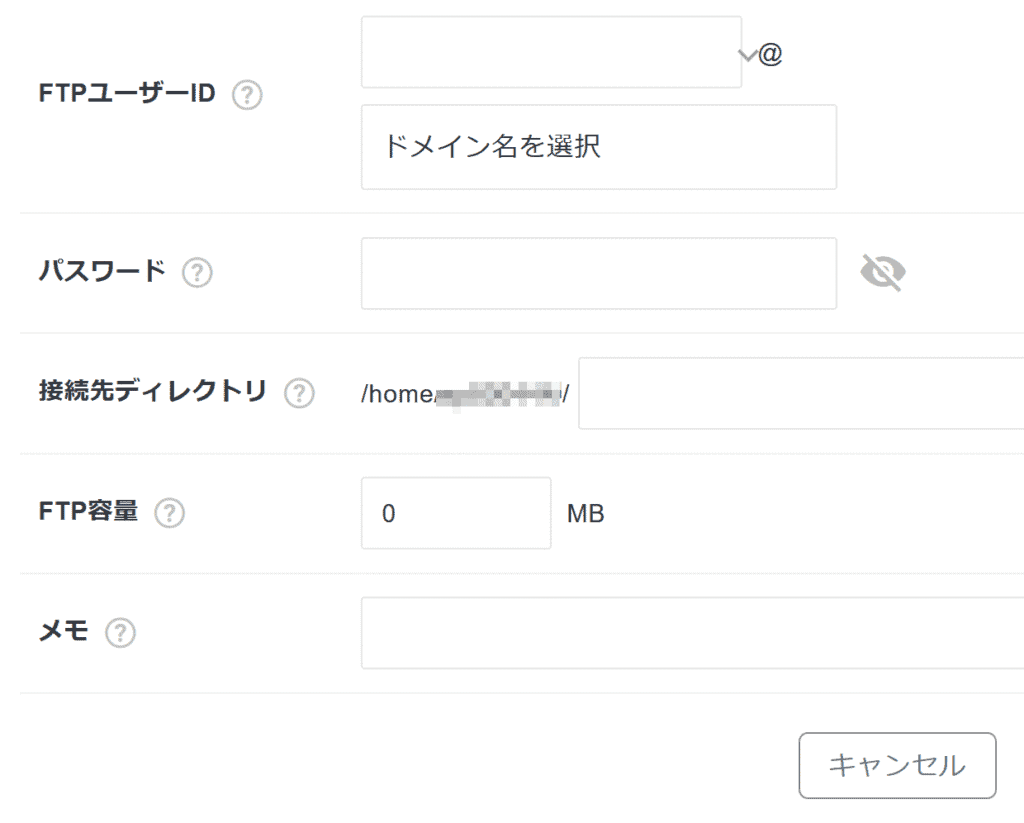Click the help icon beside FTPユーザーID
The image size is (1024, 823).
pyautogui.click(x=247, y=96)
